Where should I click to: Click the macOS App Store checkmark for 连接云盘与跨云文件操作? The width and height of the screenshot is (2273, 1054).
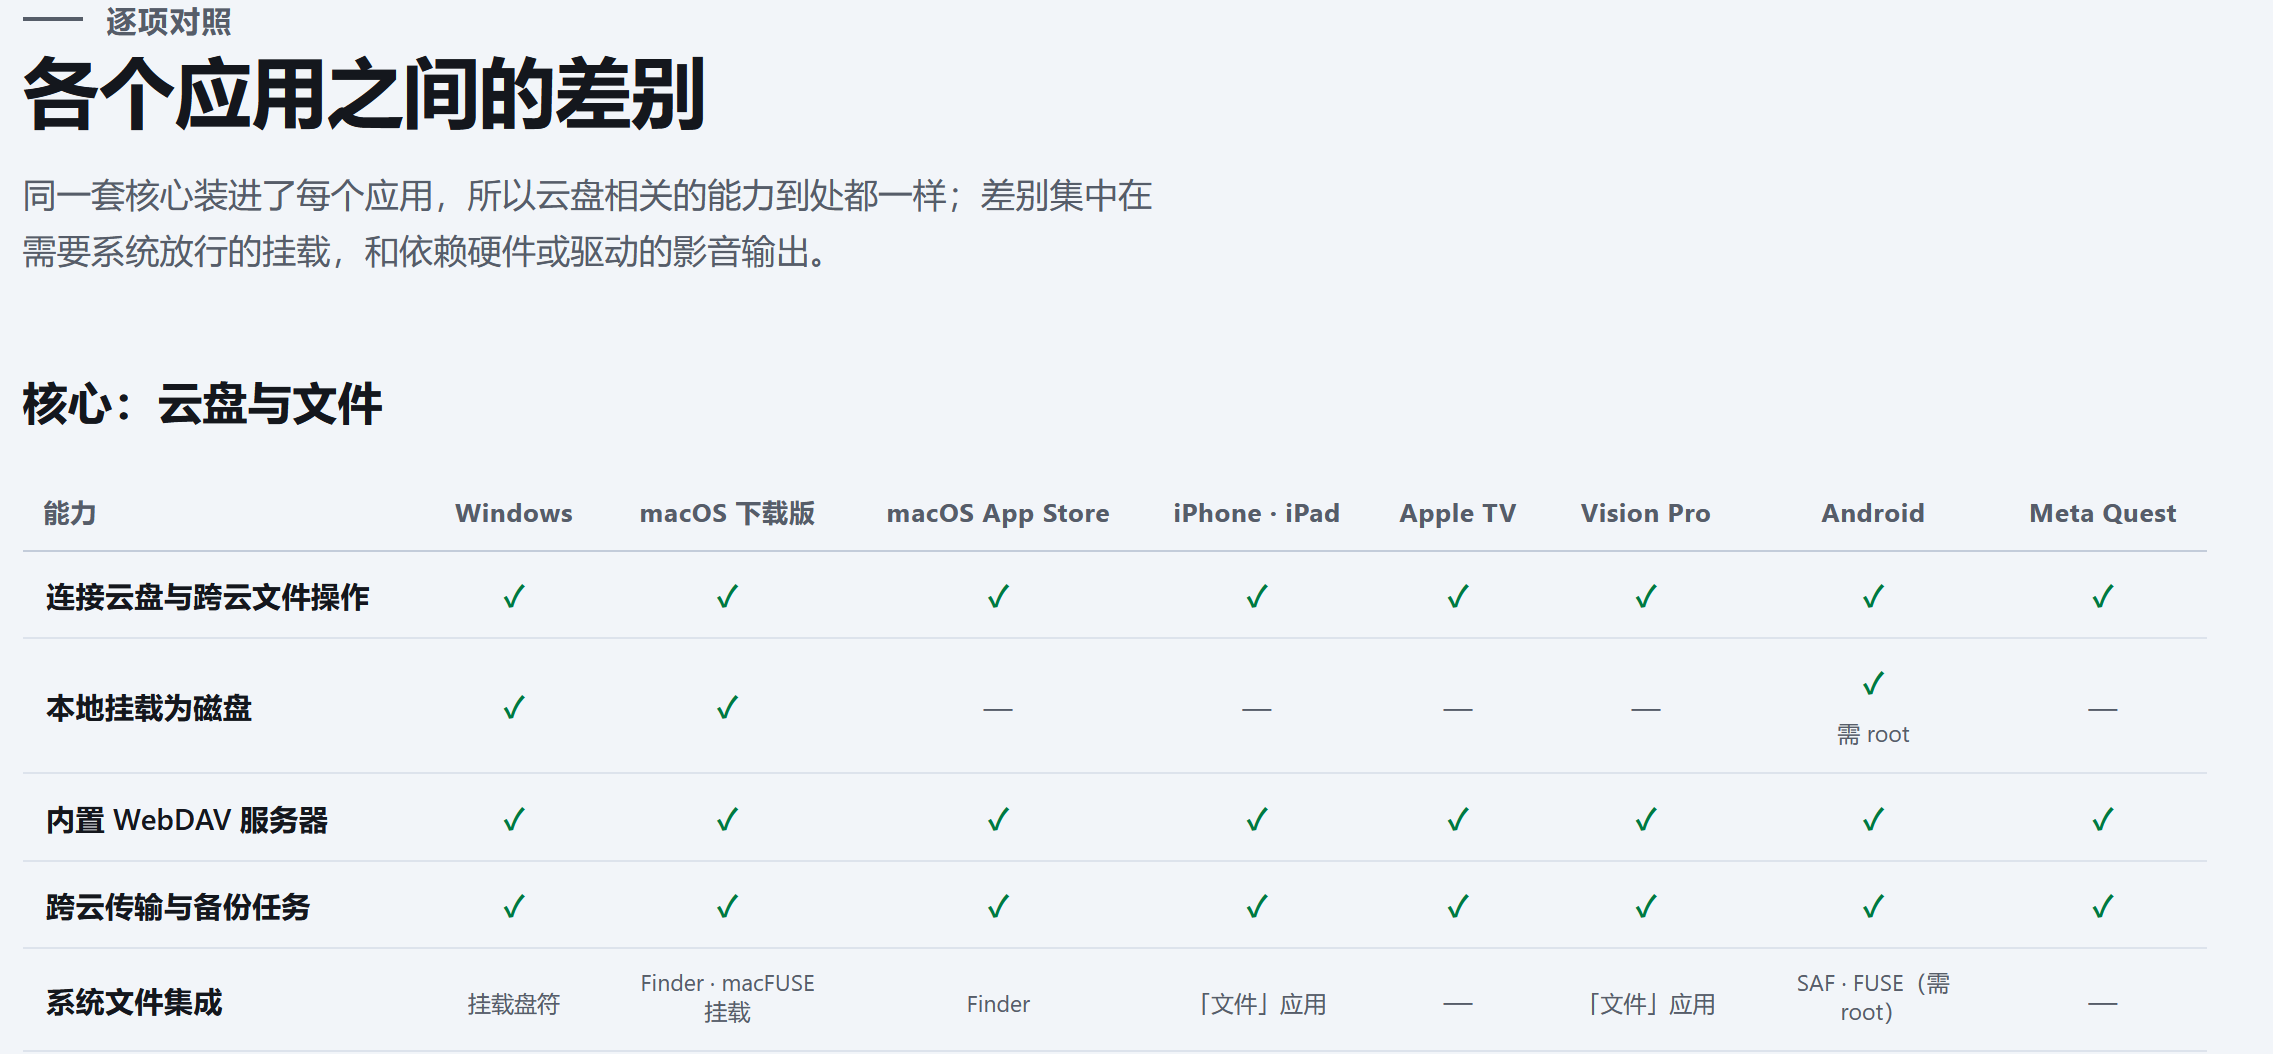998,597
